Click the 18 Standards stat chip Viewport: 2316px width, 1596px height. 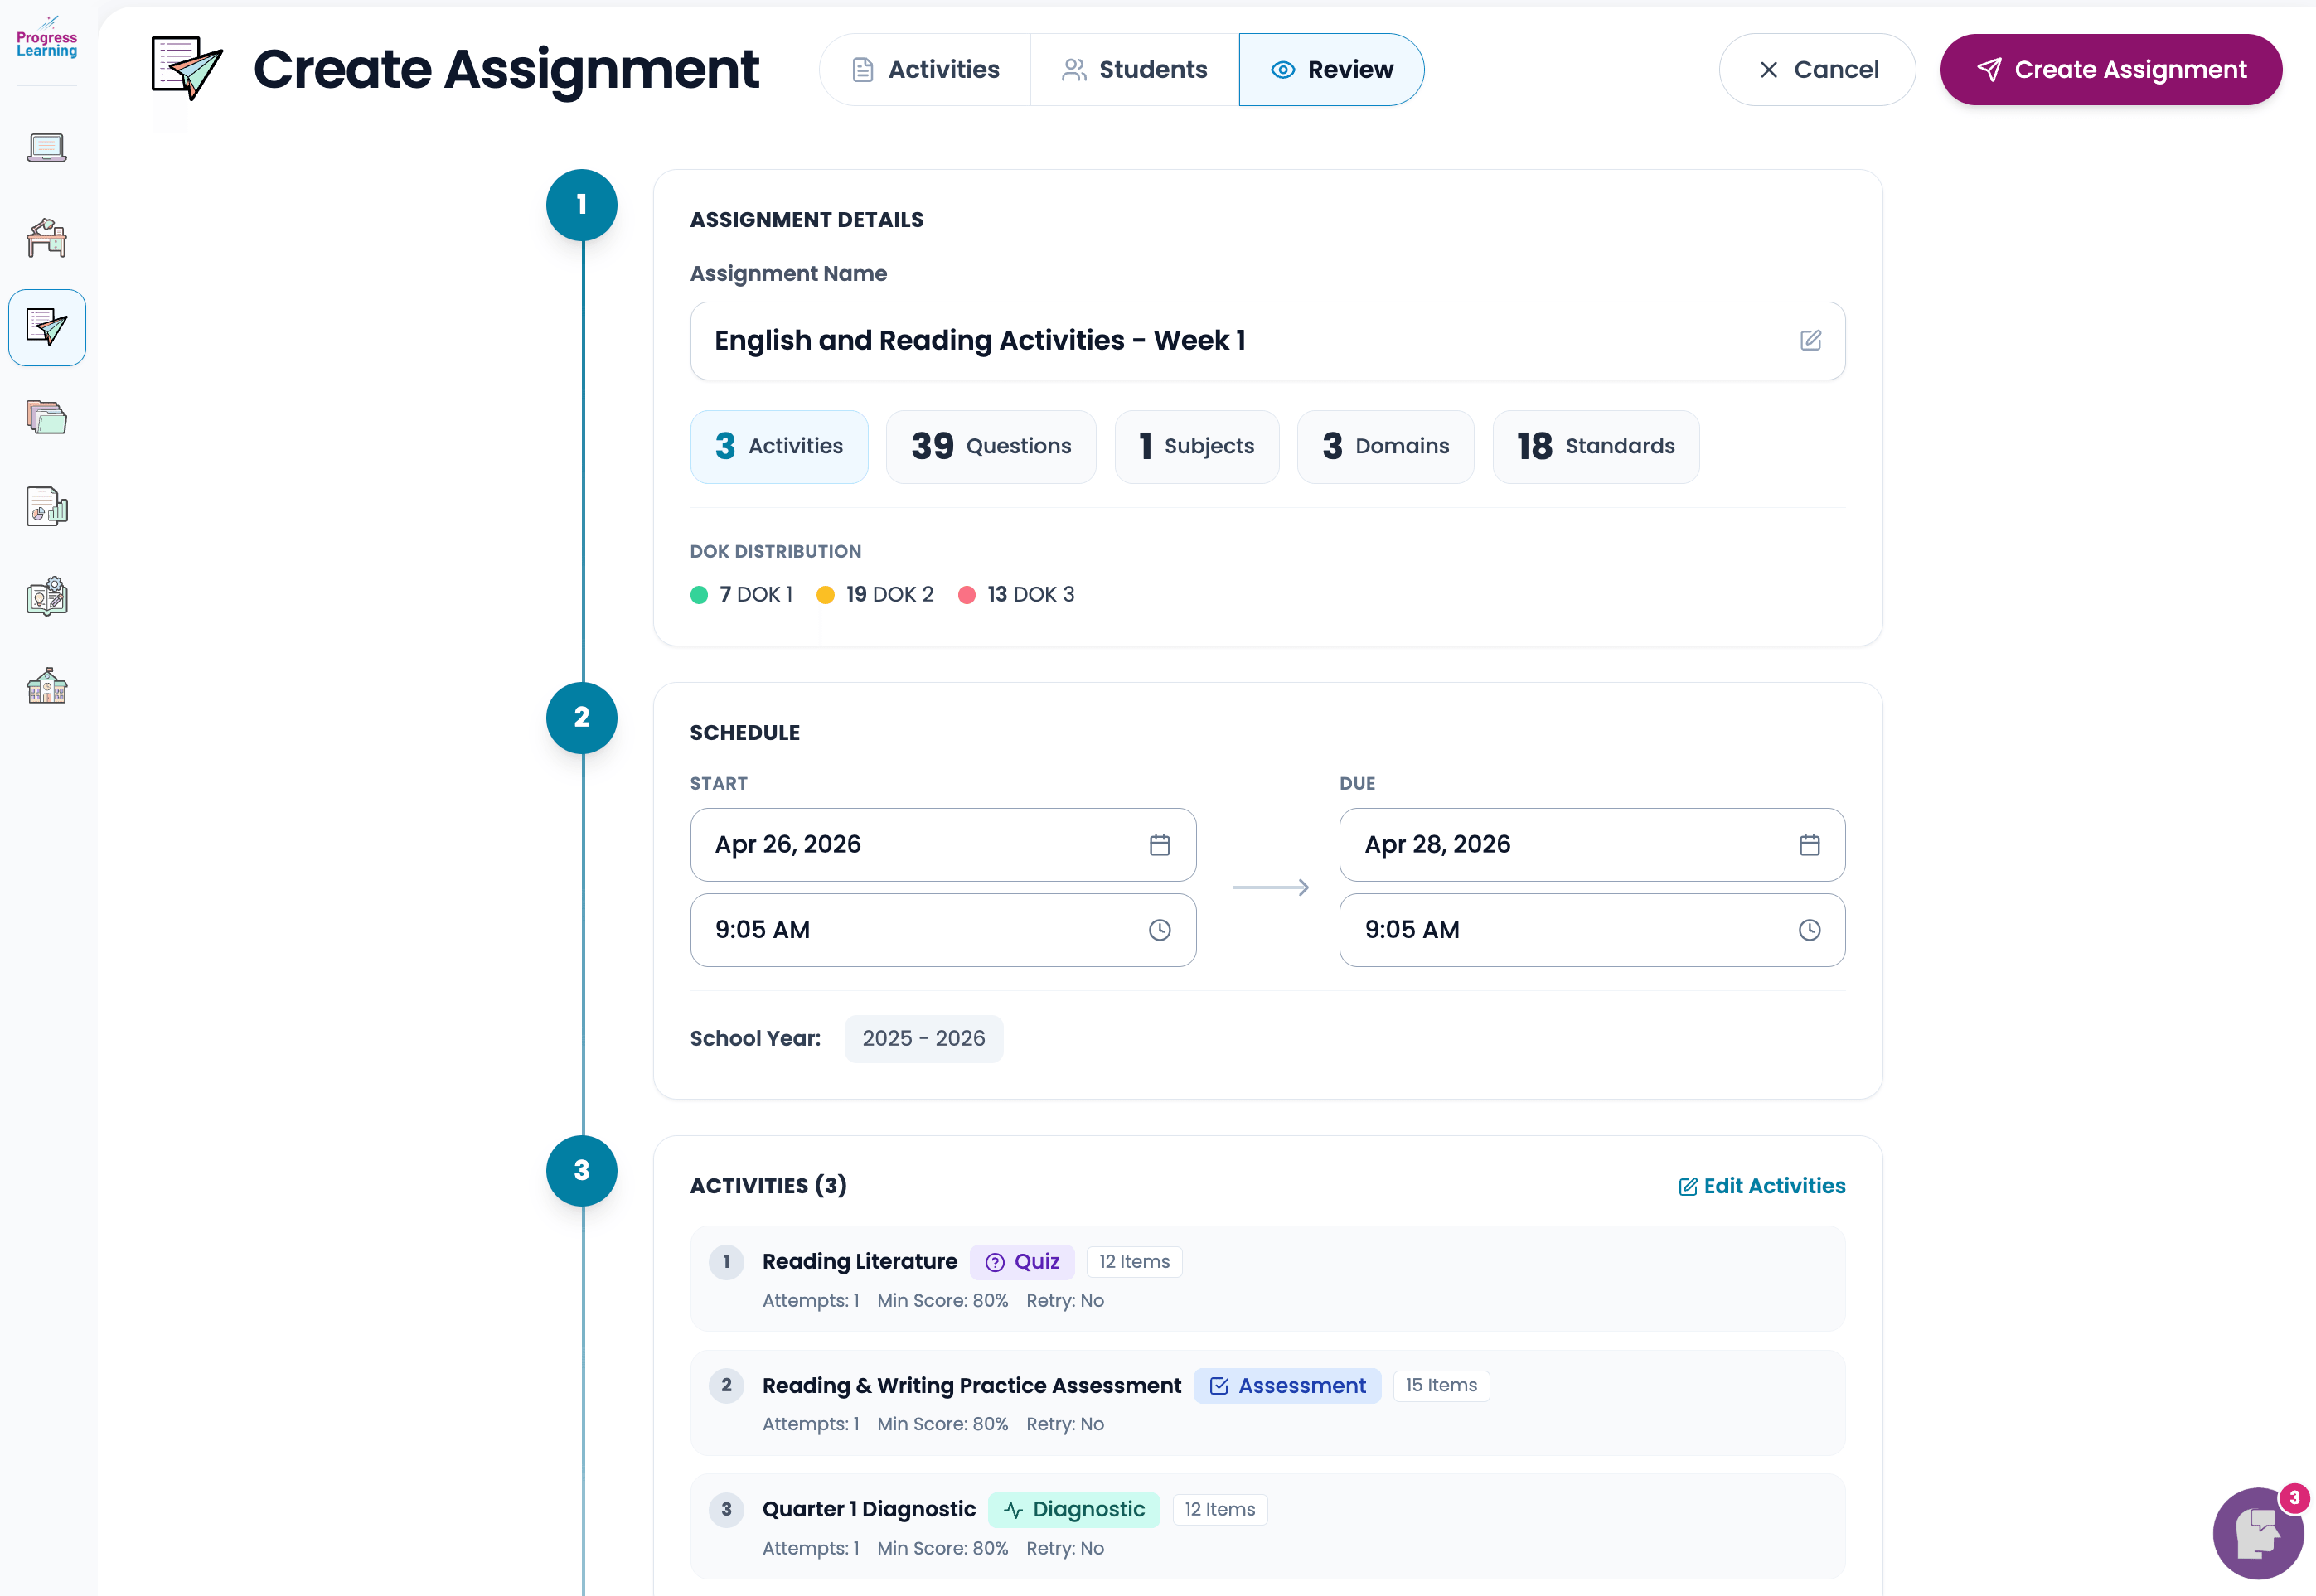(1594, 446)
